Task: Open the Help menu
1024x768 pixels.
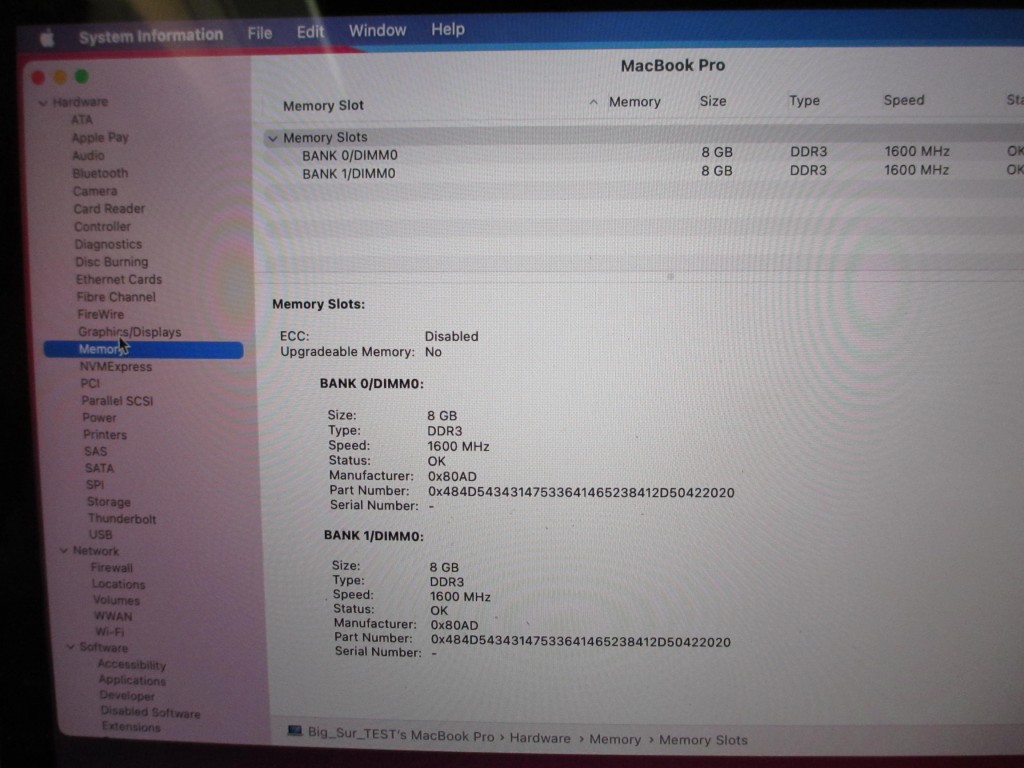Action: 447,29
